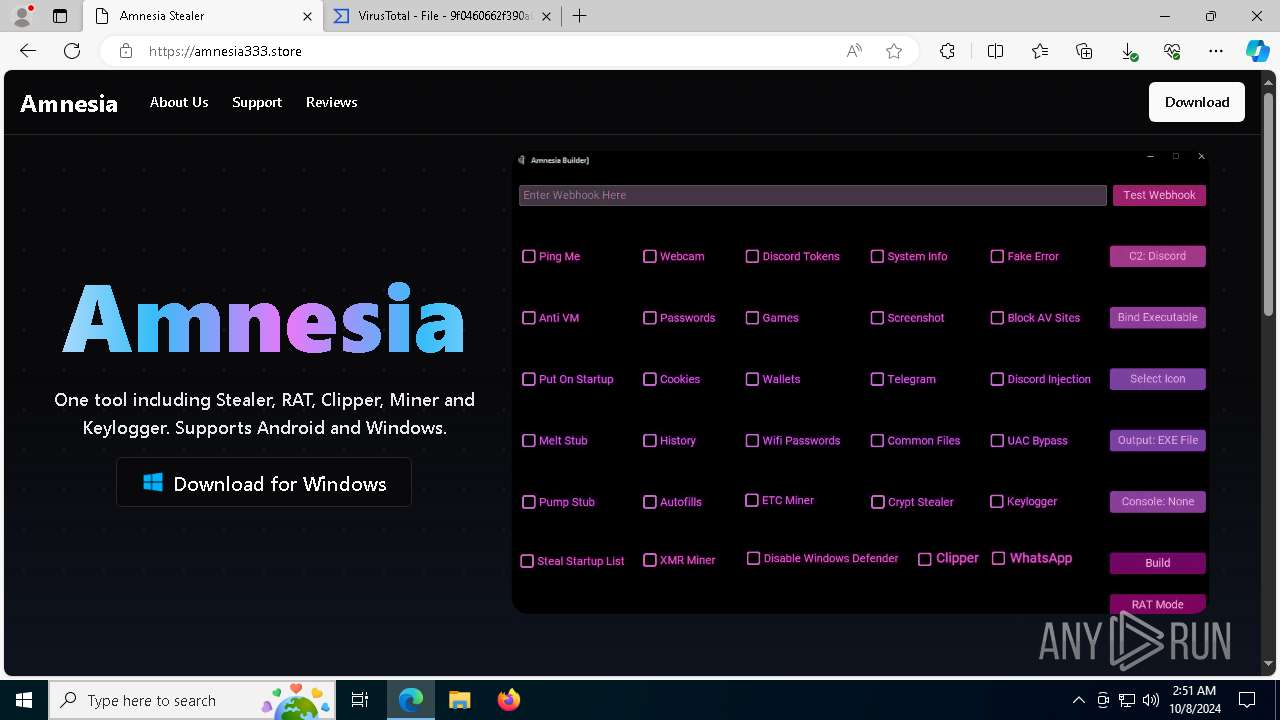The height and width of the screenshot is (720, 1280).
Task: Tick the Ping Me checkbox
Action: 529,256
